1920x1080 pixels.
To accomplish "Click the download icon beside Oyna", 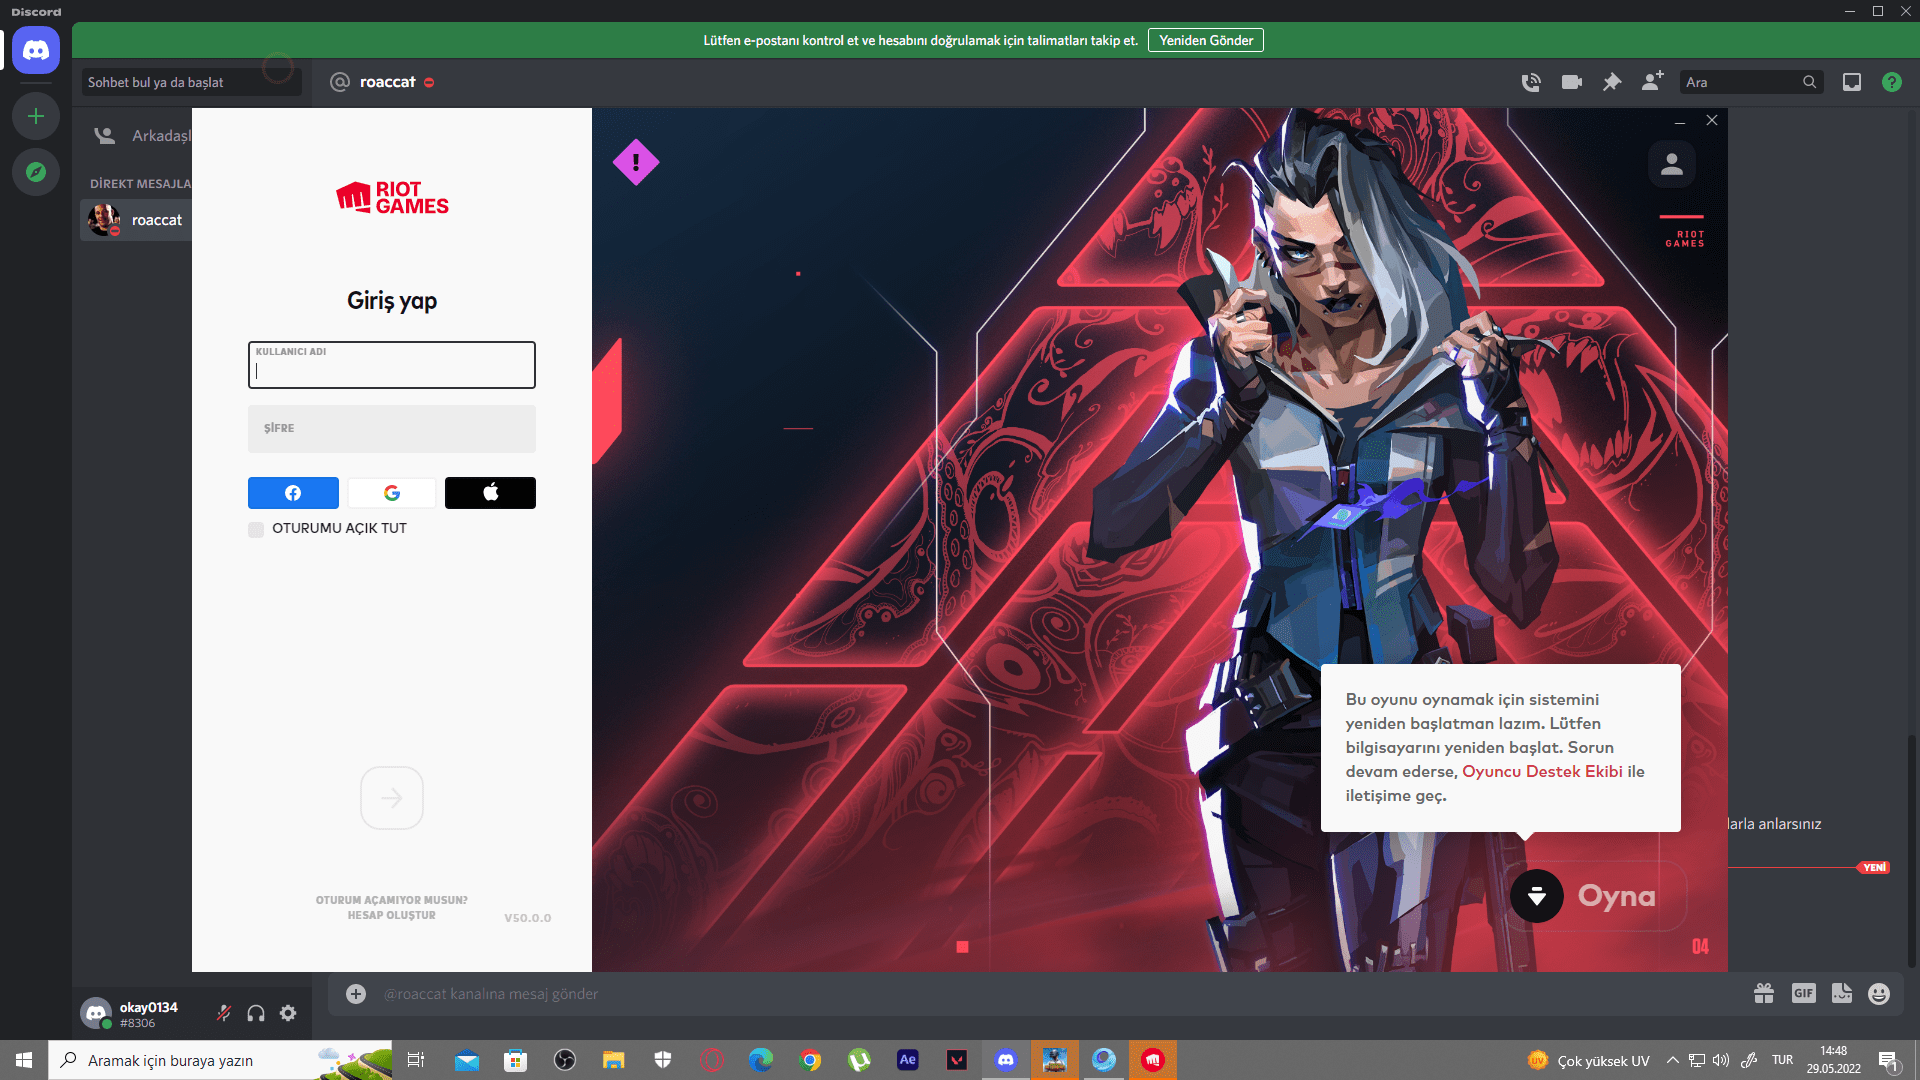I will (x=1537, y=896).
